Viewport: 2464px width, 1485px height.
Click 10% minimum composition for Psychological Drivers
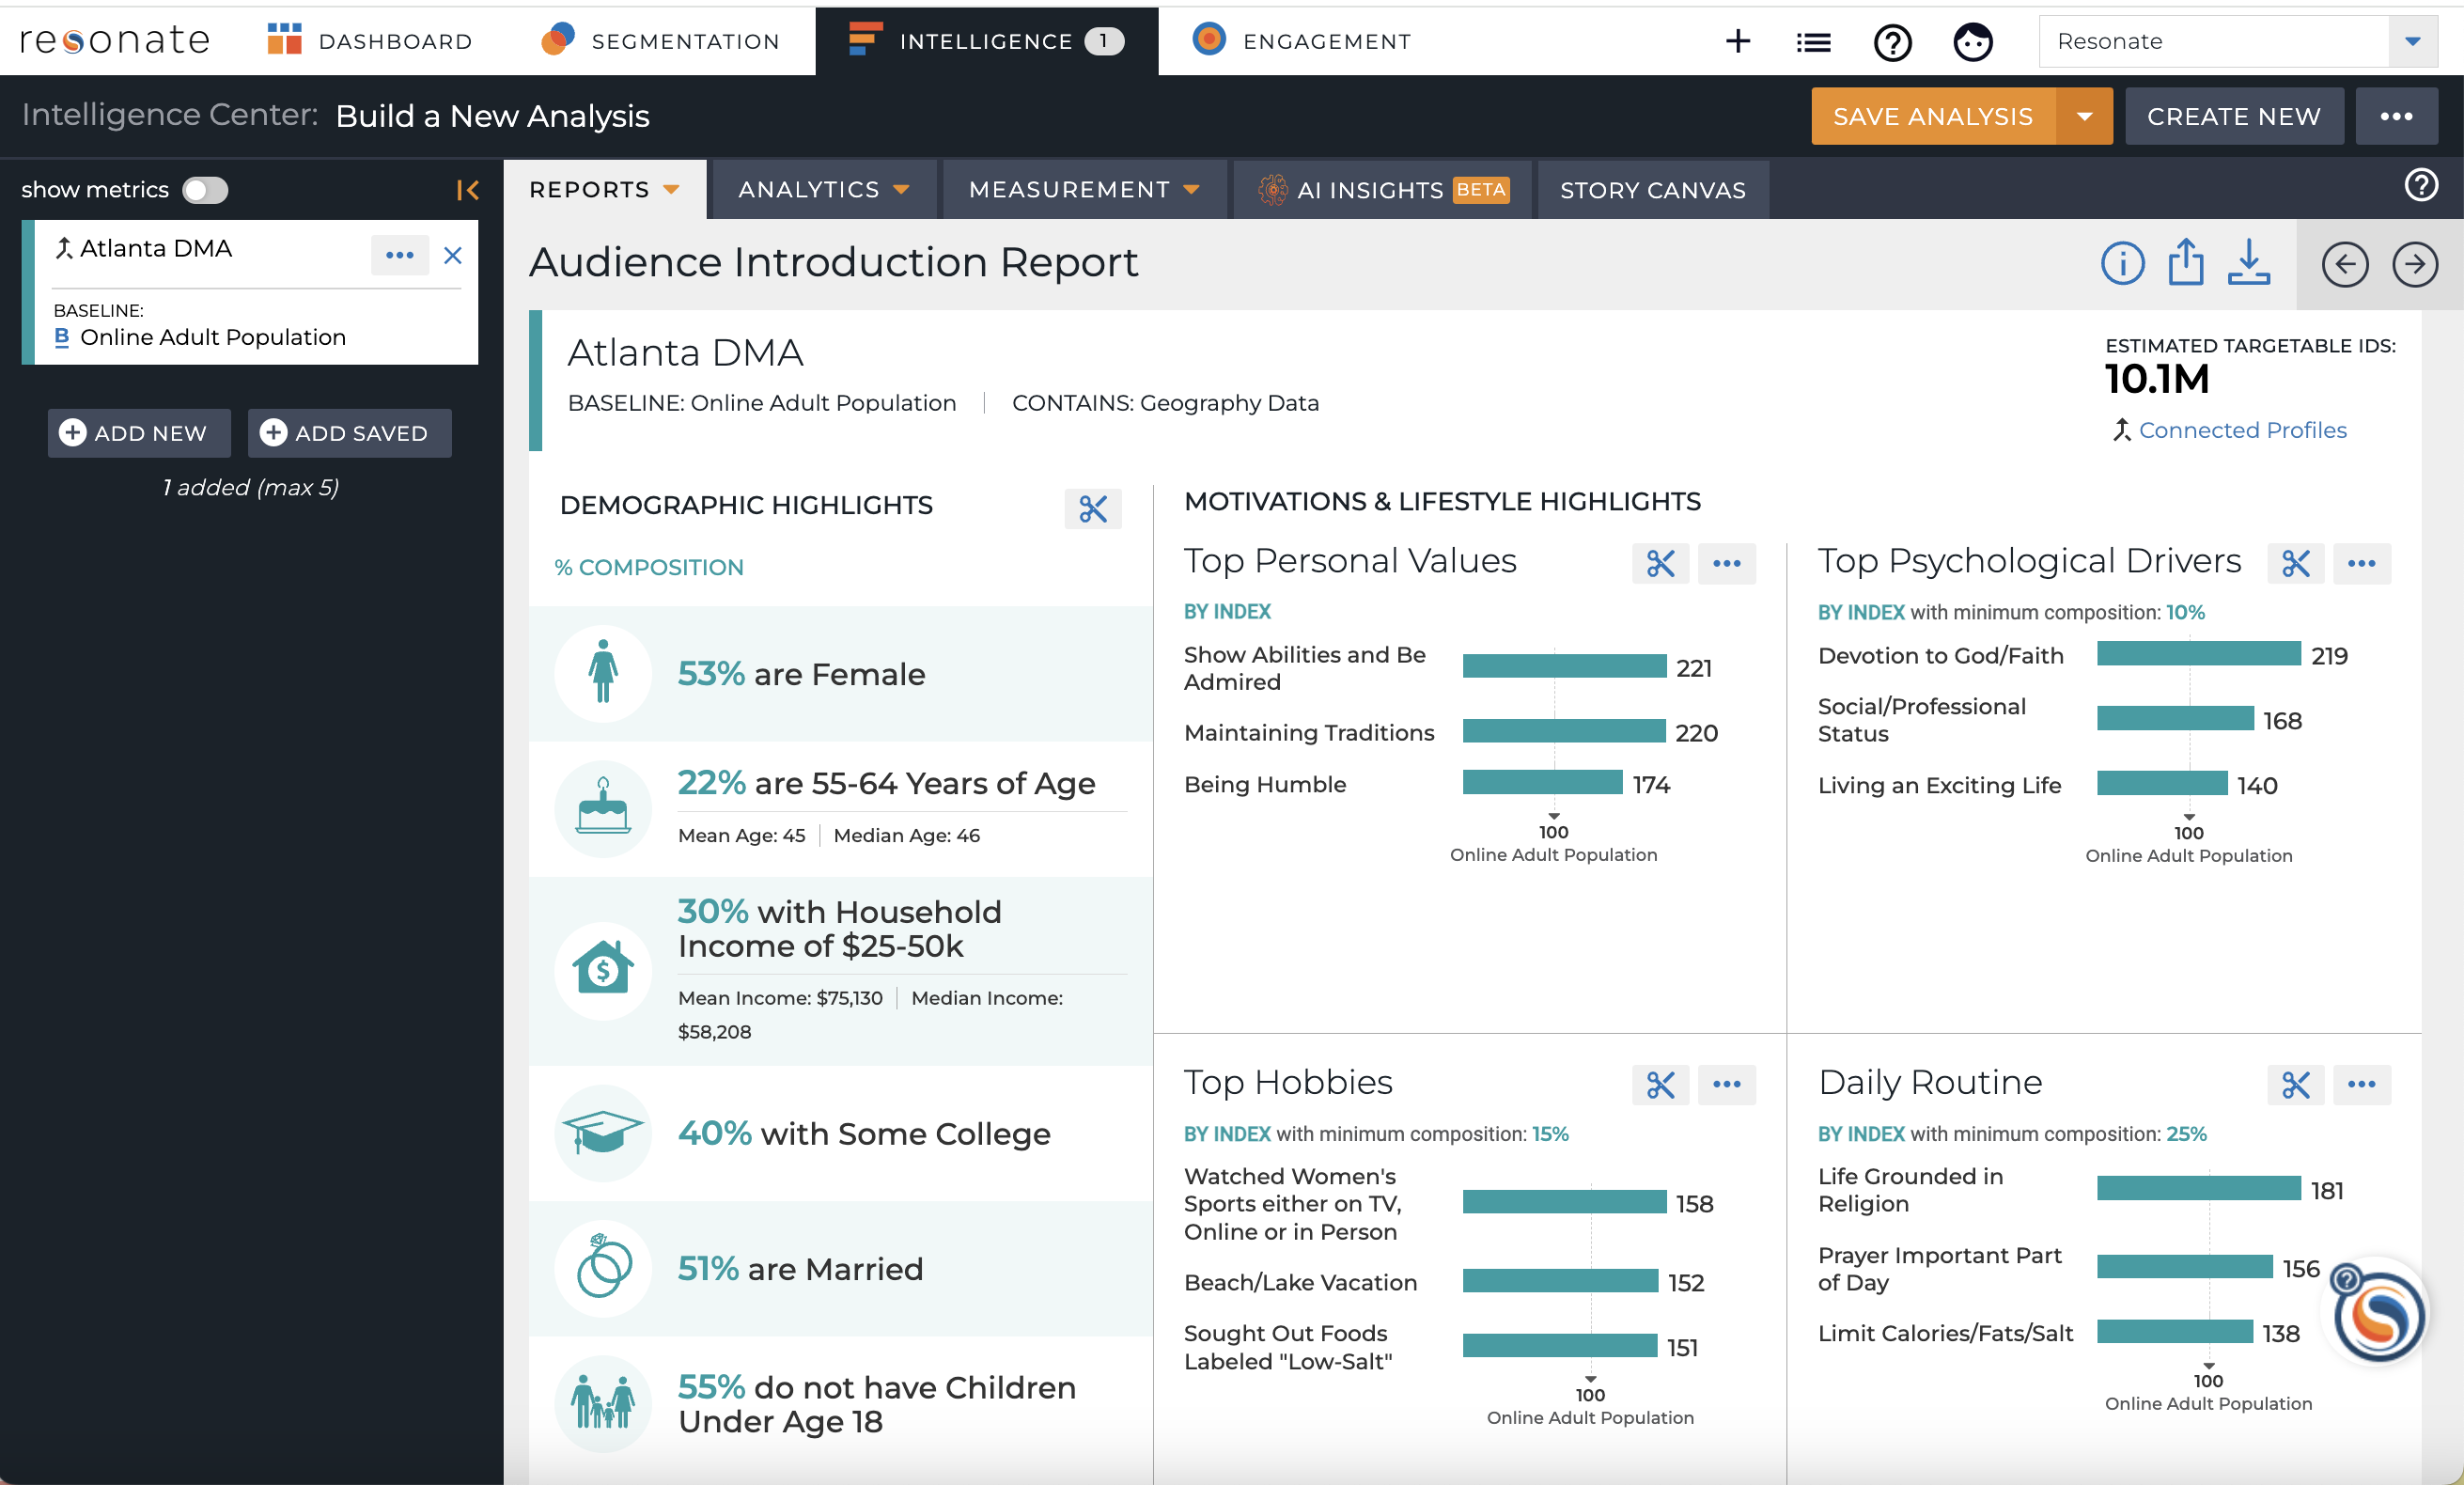[2185, 612]
